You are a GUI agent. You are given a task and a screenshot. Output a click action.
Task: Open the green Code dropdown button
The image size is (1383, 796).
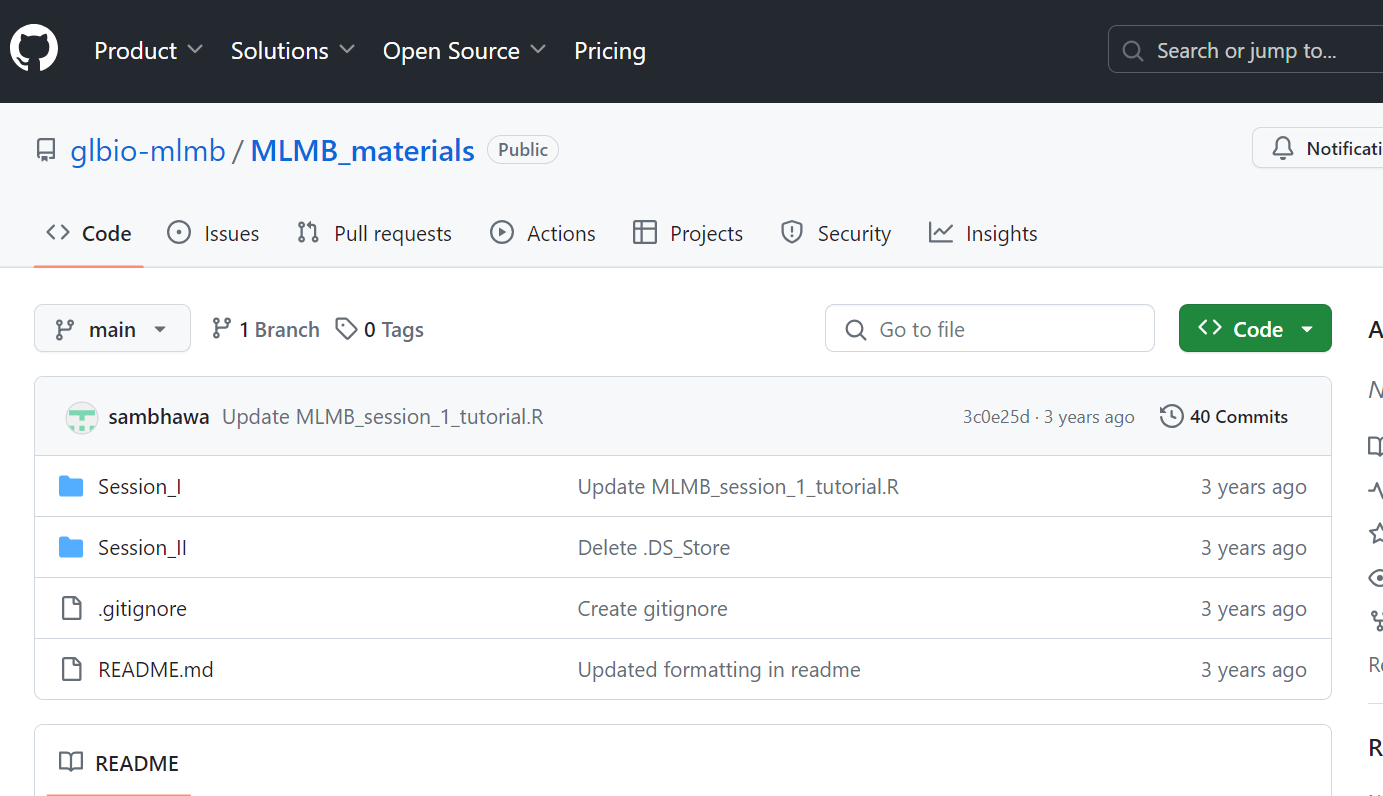1255,329
